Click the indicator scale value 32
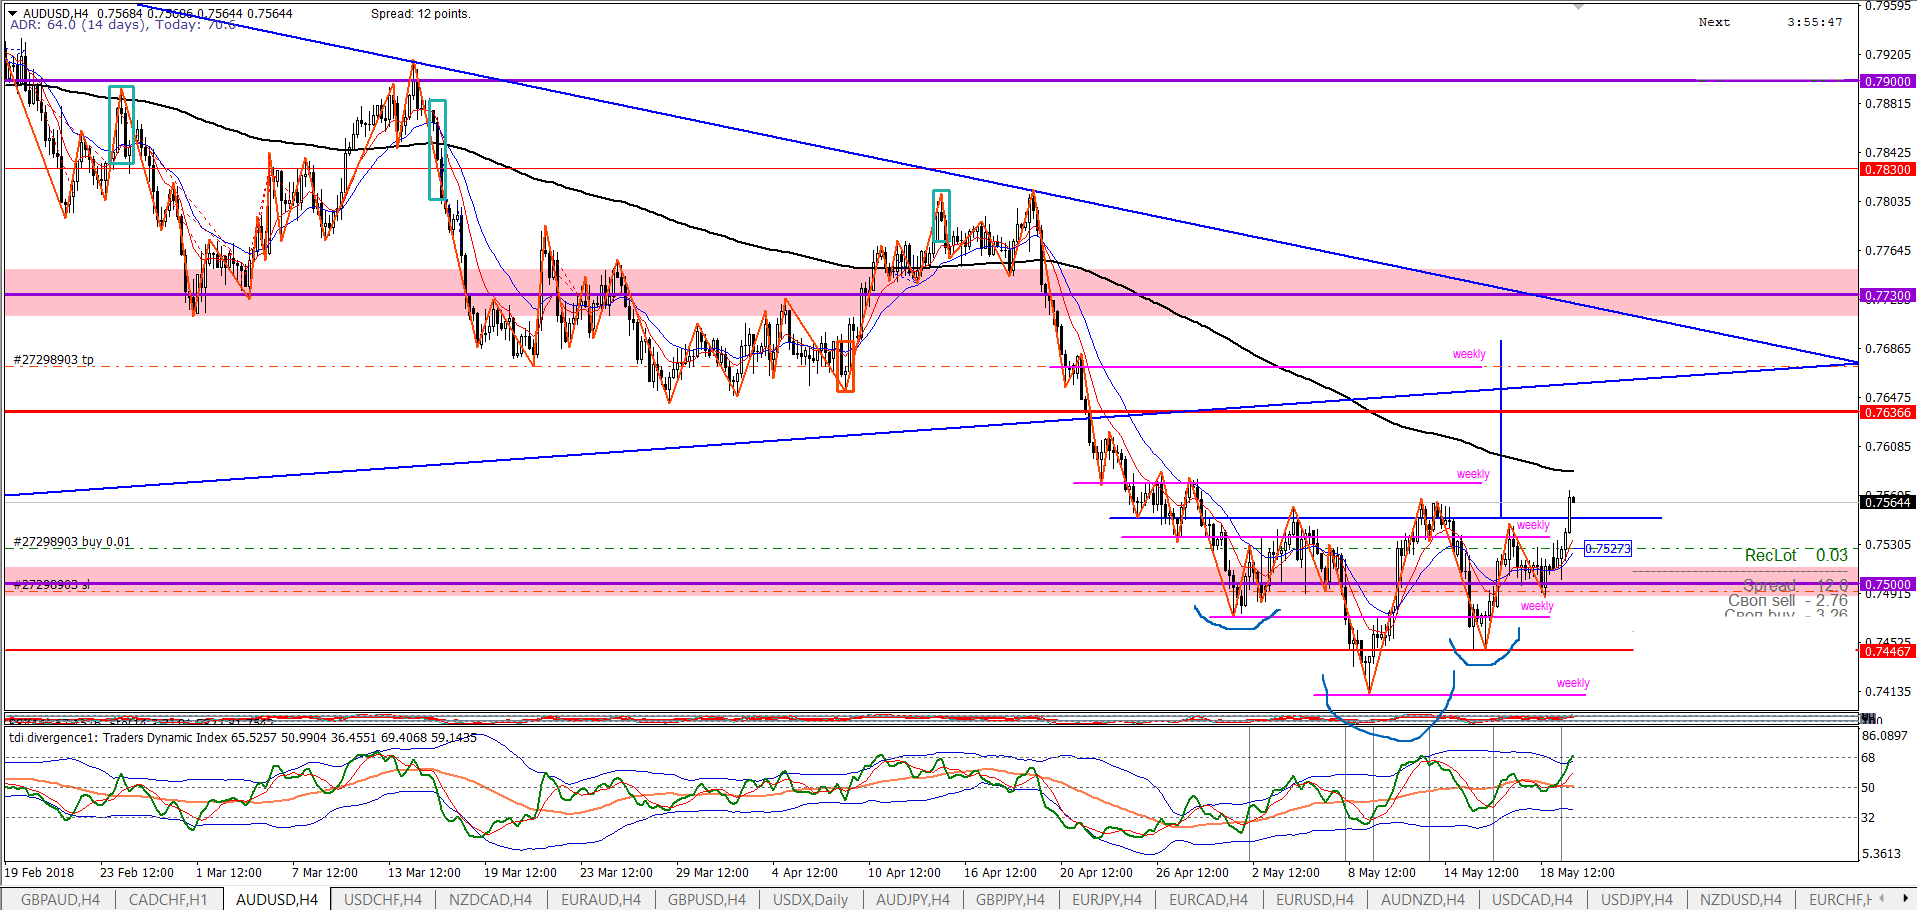Image resolution: width=1917 pixels, height=910 pixels. pos(1867,817)
